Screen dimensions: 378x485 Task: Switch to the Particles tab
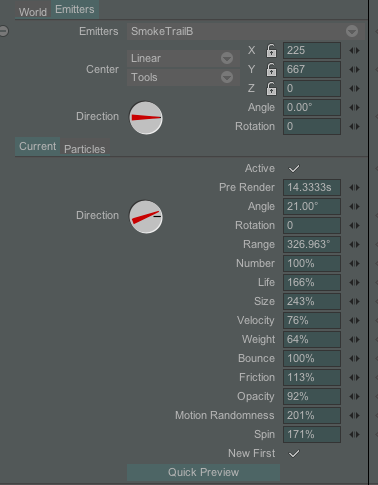point(85,149)
